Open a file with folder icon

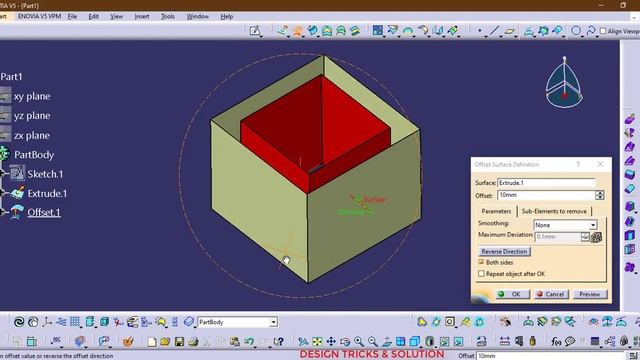point(165,341)
